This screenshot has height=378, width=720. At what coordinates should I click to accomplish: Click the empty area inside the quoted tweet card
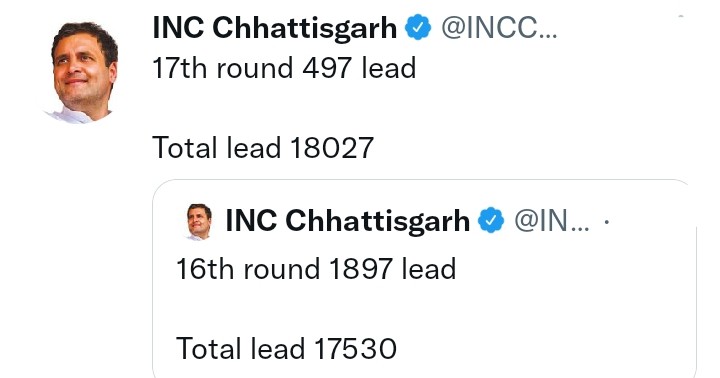click(x=551, y=308)
